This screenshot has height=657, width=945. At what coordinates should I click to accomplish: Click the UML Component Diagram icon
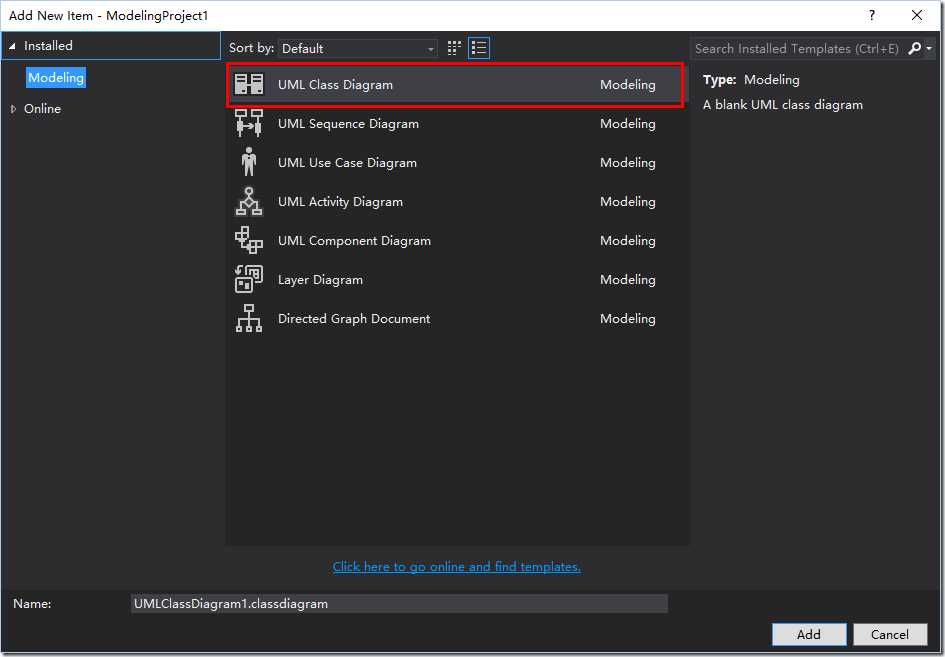tap(249, 240)
